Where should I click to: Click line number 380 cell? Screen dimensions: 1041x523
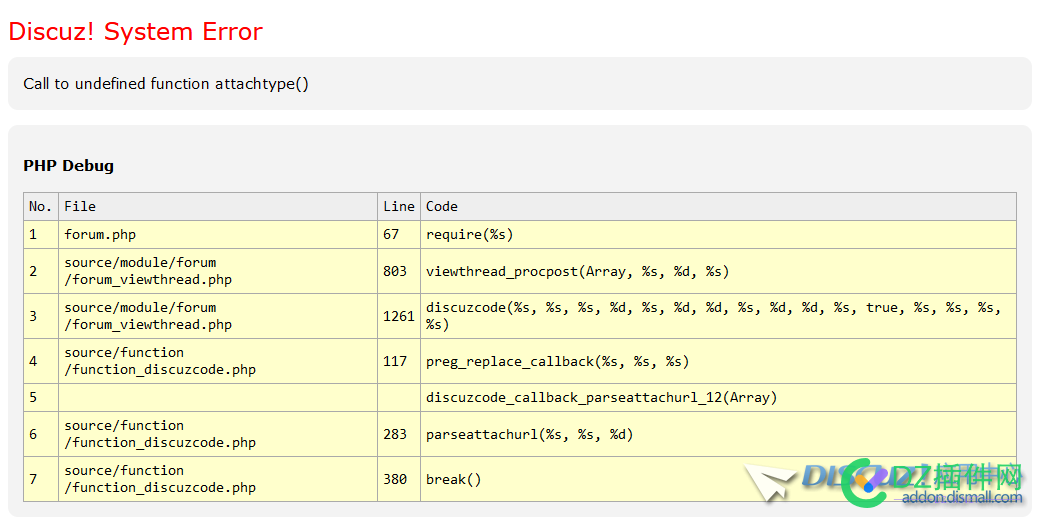[x=395, y=480]
